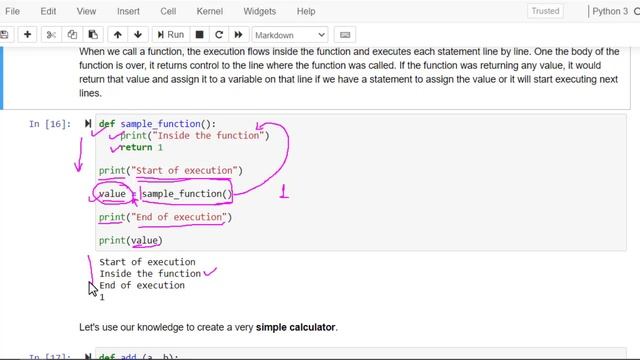Viewport: 640px width, 360px height.
Task: Open the View menu
Action: pyautogui.click(x=86, y=11)
